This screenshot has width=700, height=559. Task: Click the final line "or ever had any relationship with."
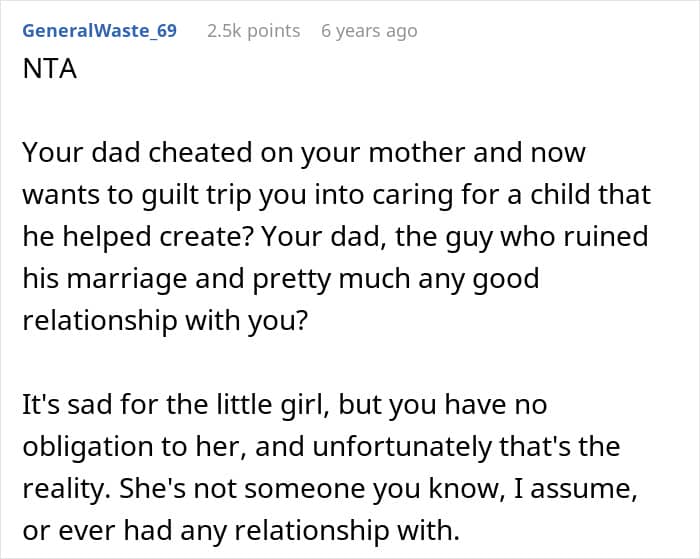point(286,530)
